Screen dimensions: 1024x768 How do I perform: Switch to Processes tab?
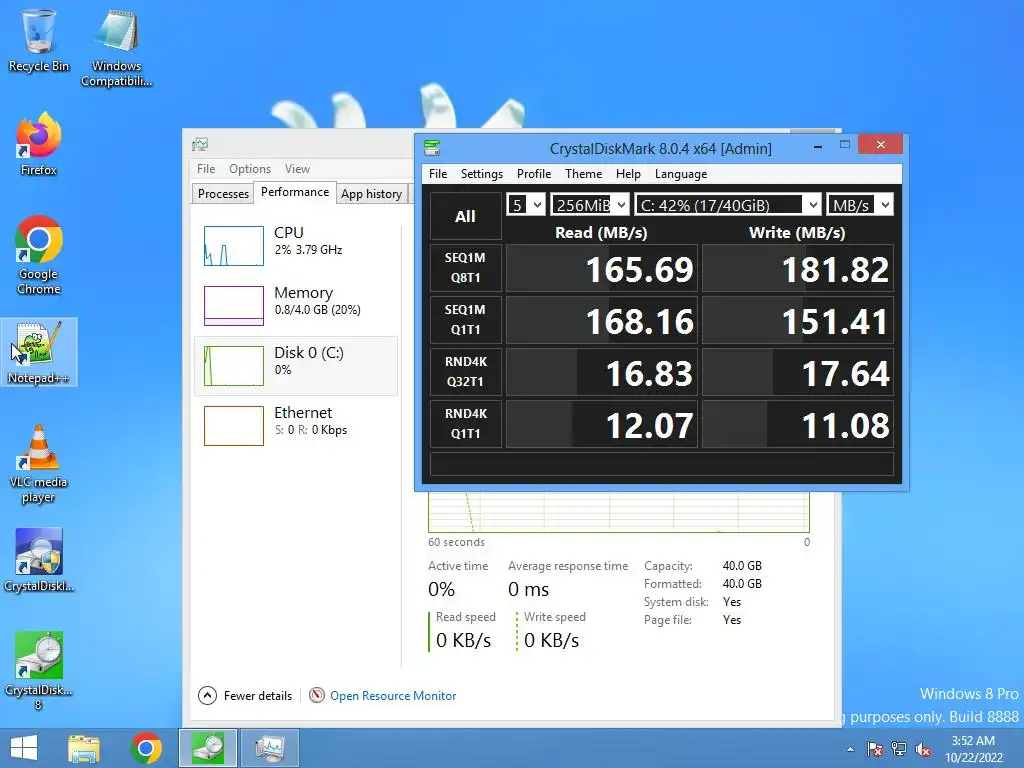pyautogui.click(x=223, y=194)
